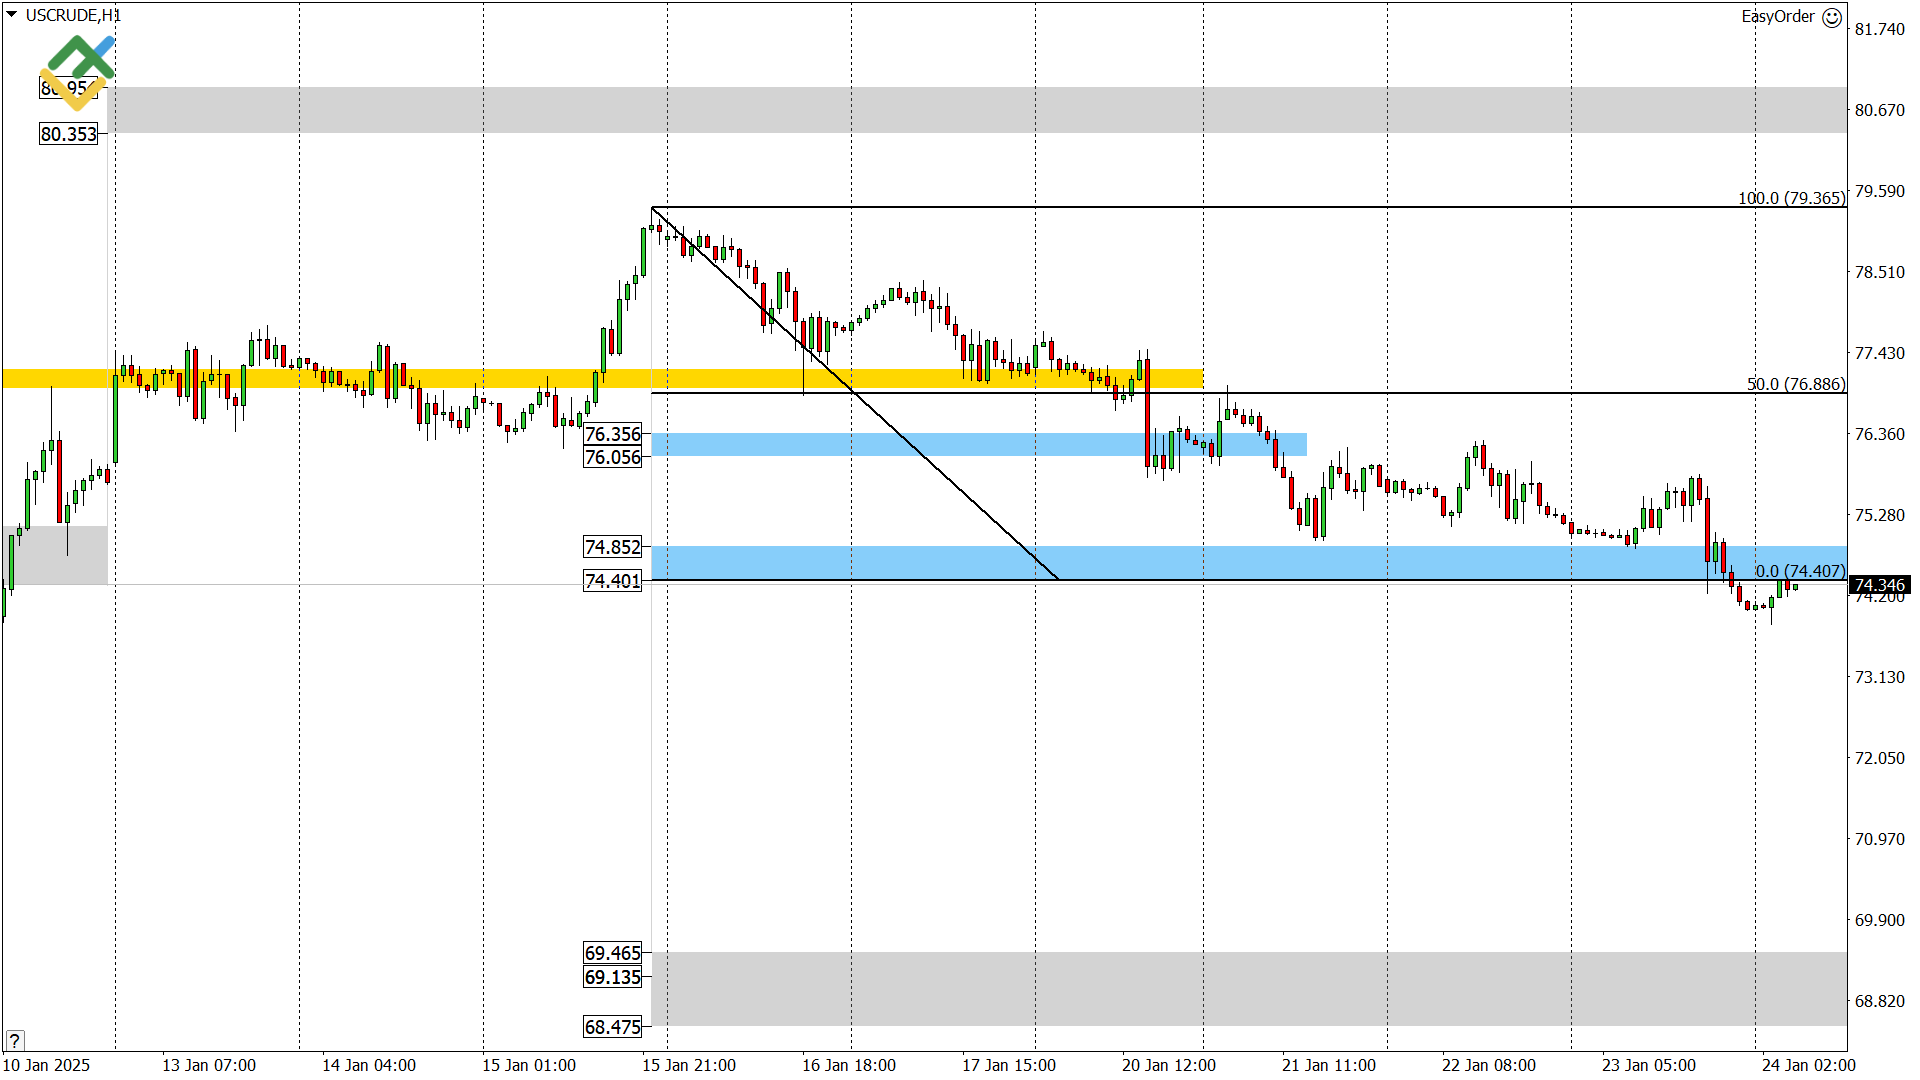Click the 15 Jan 21:00 time axis label
The image size is (1920, 1080).
tap(688, 1065)
